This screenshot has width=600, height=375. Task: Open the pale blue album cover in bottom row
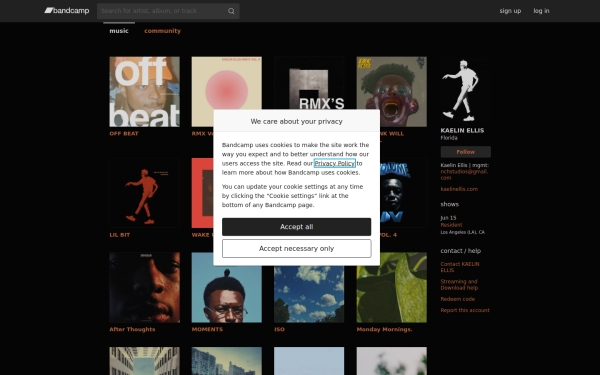tap(309, 361)
